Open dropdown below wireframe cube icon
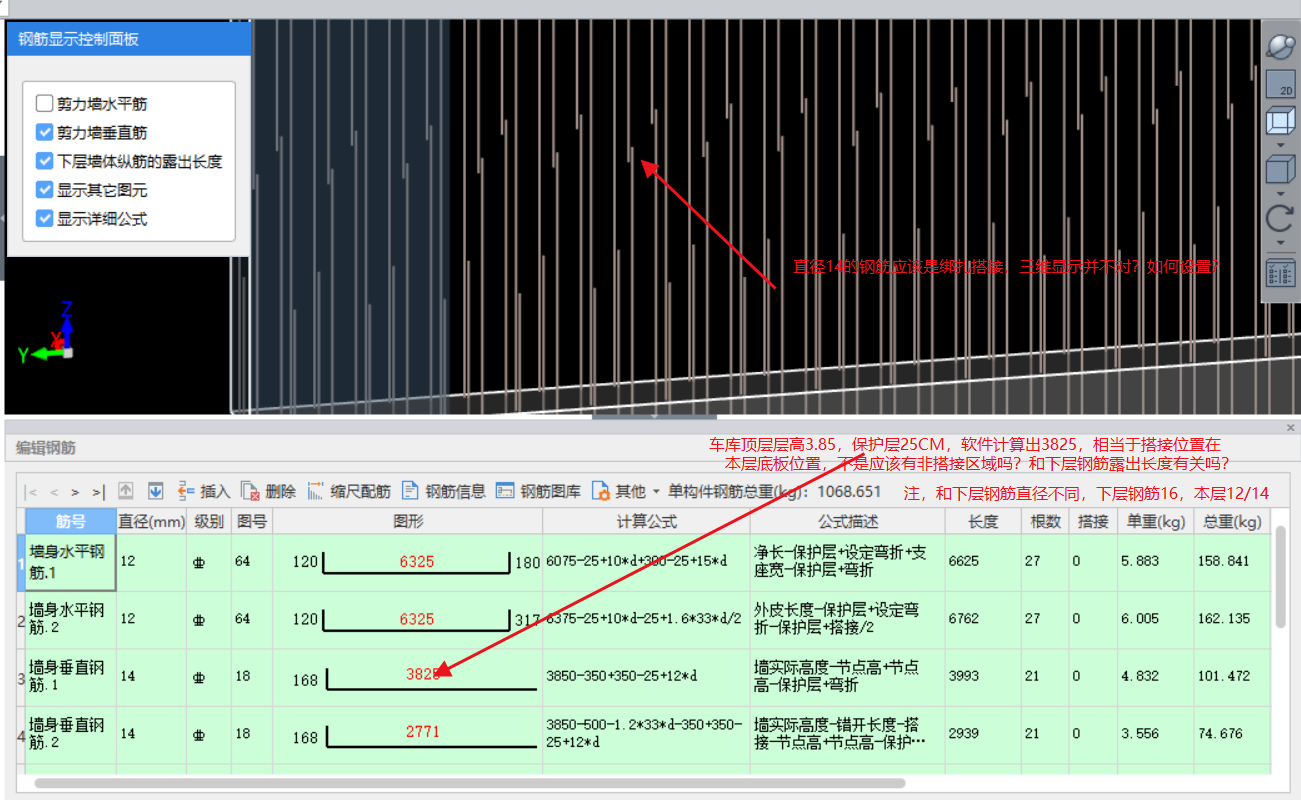The image size is (1301, 800). click(x=1280, y=145)
